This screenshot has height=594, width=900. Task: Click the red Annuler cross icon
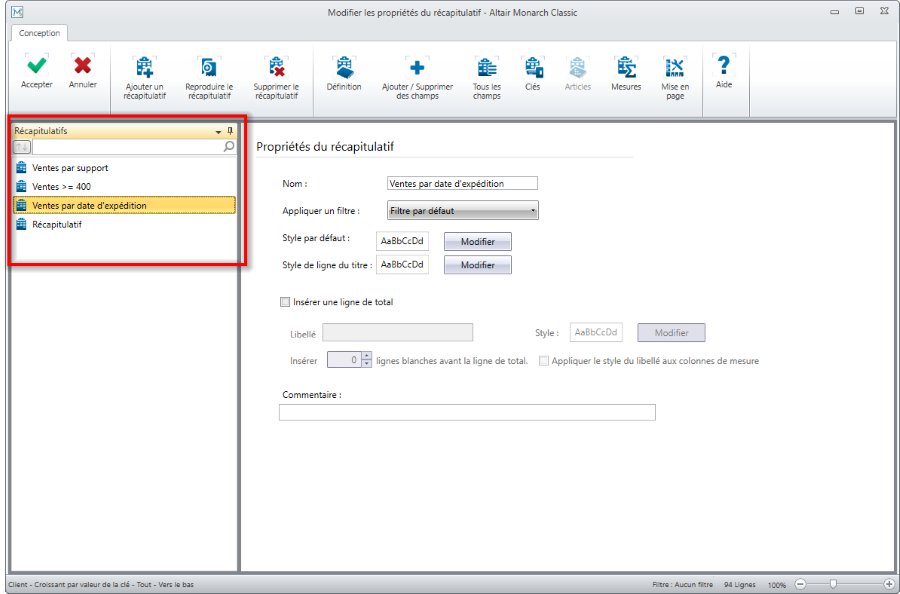click(83, 66)
